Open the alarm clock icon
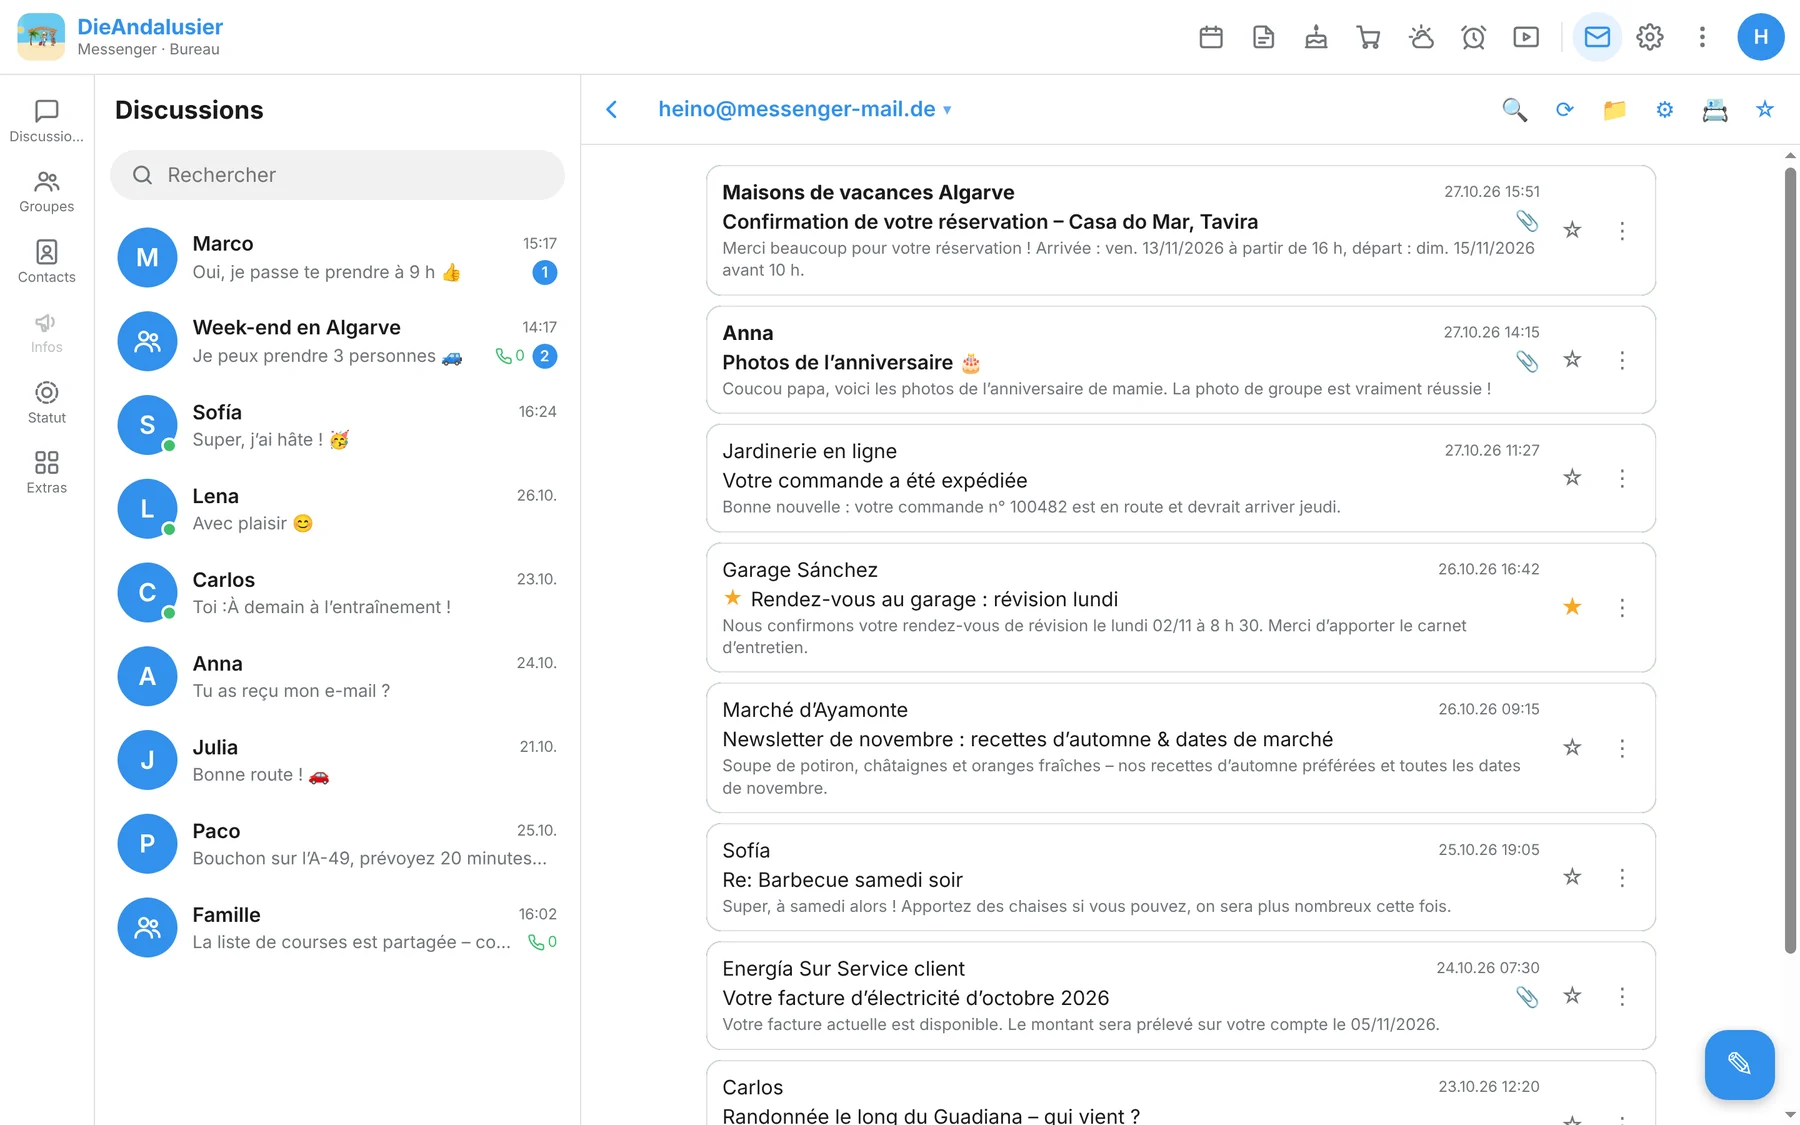 point(1474,37)
